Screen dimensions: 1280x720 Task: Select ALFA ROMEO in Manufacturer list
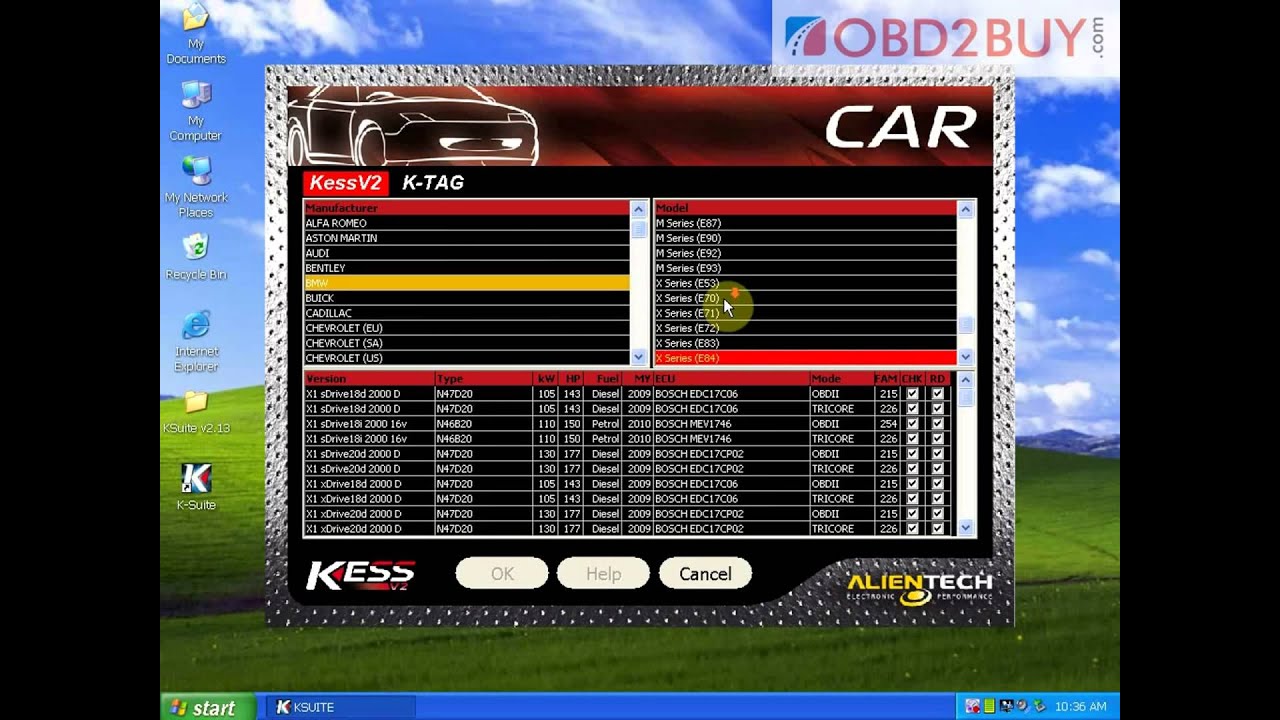point(467,223)
